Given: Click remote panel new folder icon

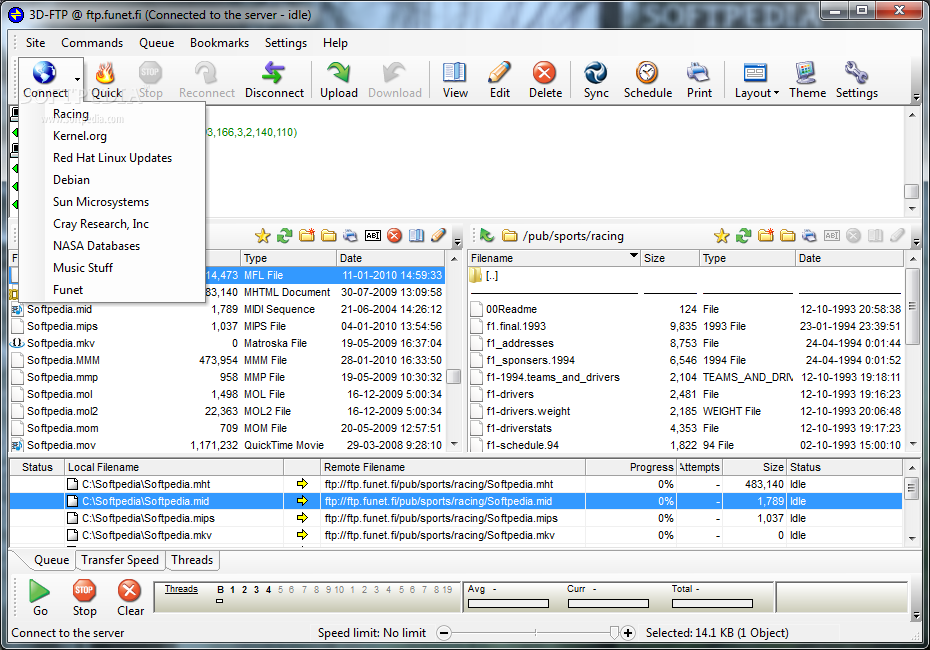Looking at the screenshot, I should [x=766, y=236].
